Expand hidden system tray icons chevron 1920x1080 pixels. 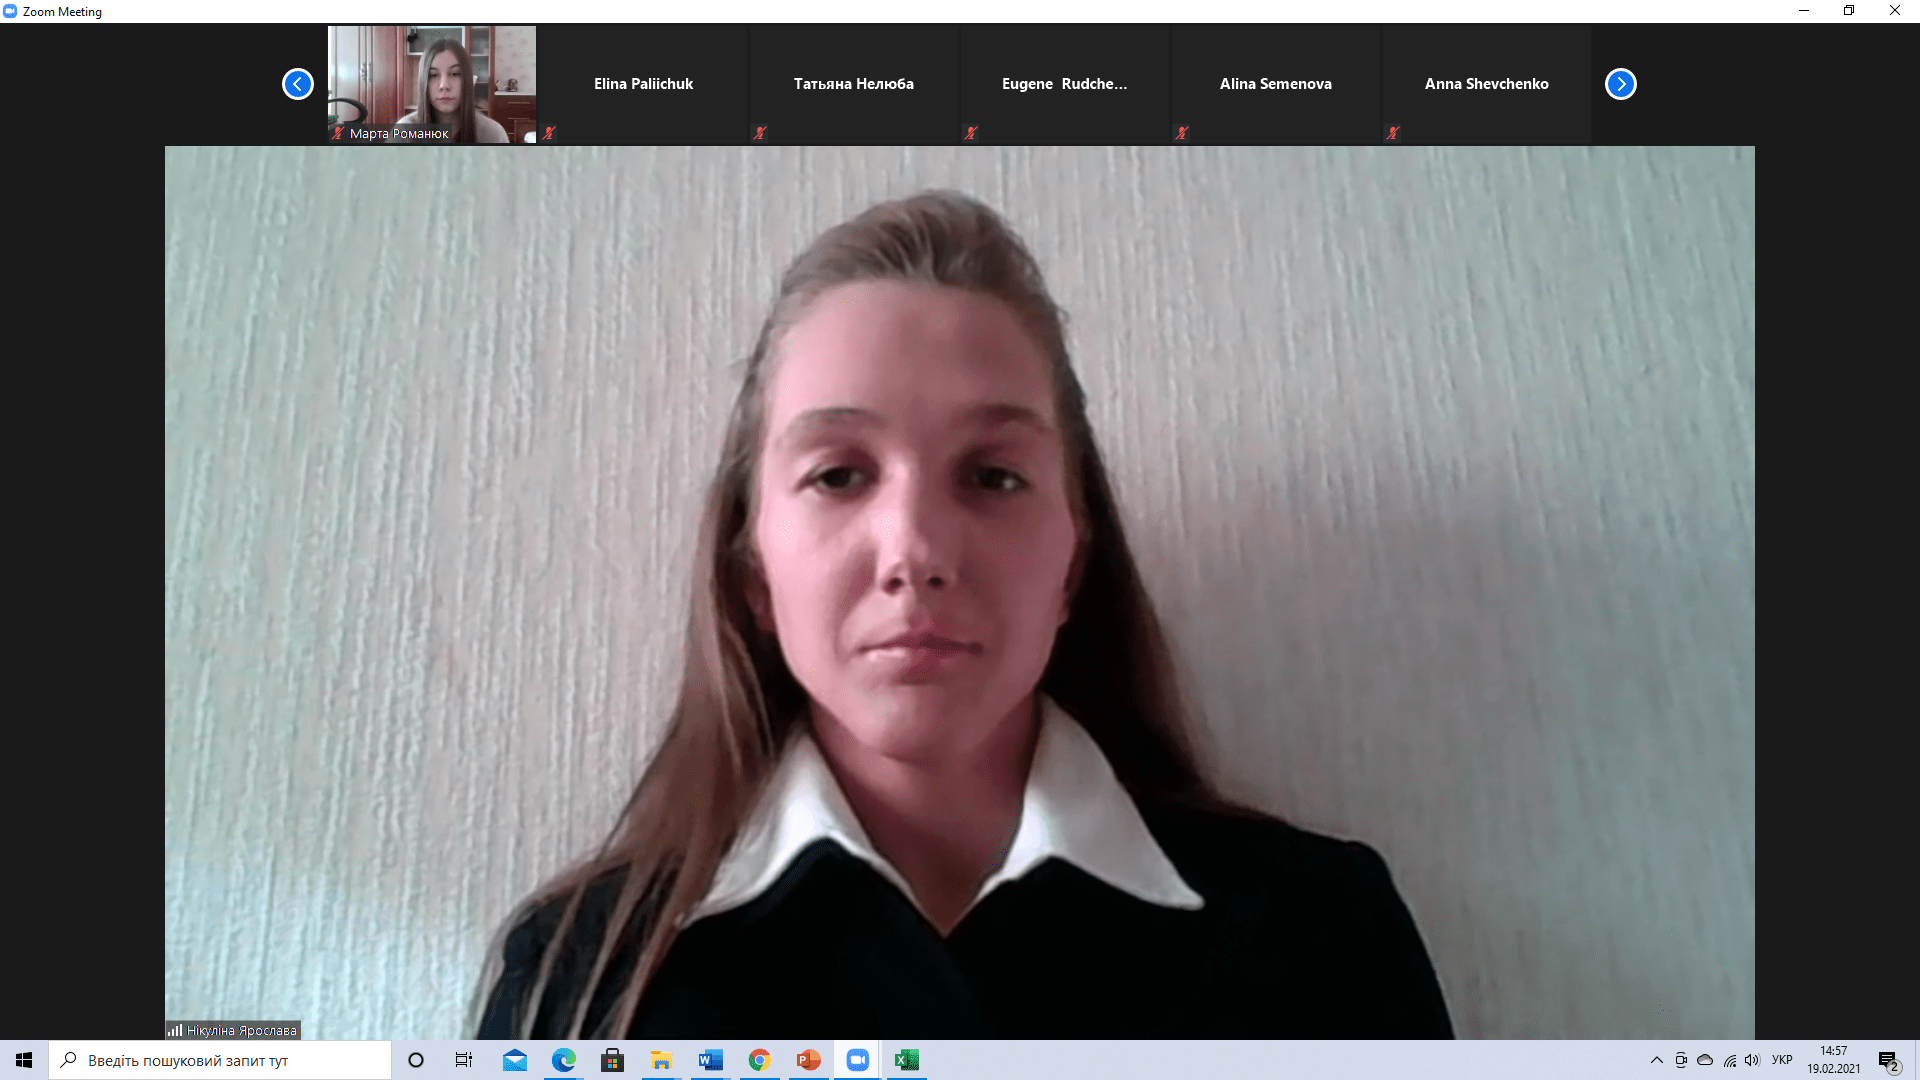click(1656, 1060)
